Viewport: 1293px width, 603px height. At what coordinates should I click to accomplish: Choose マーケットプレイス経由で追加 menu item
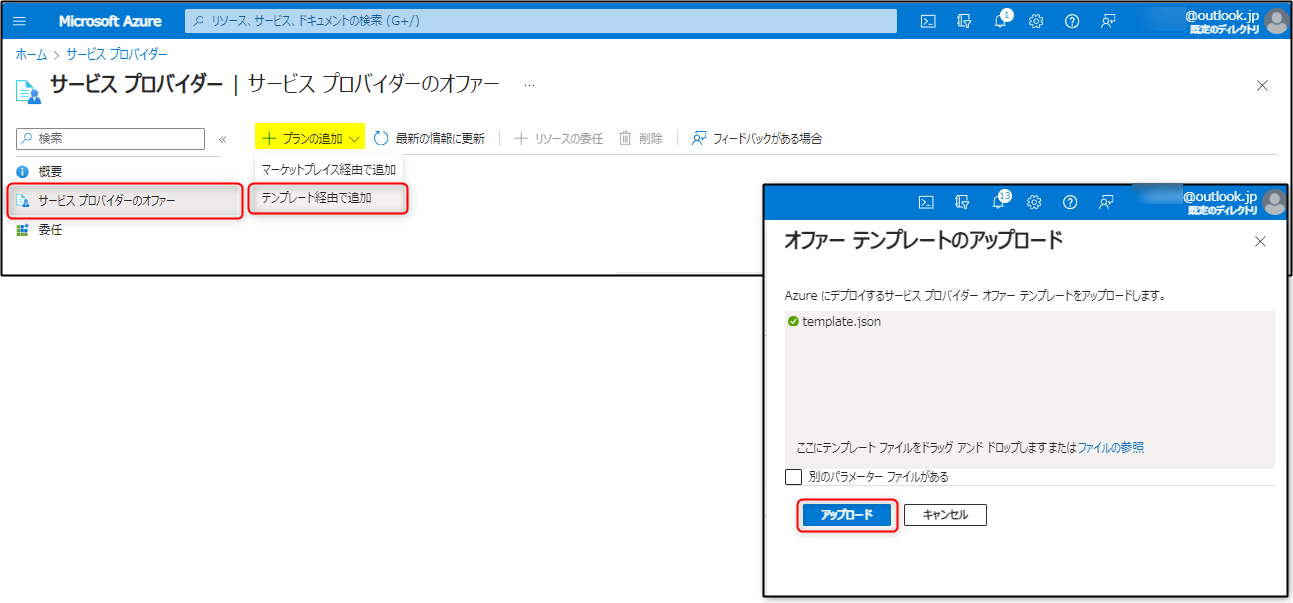(328, 169)
